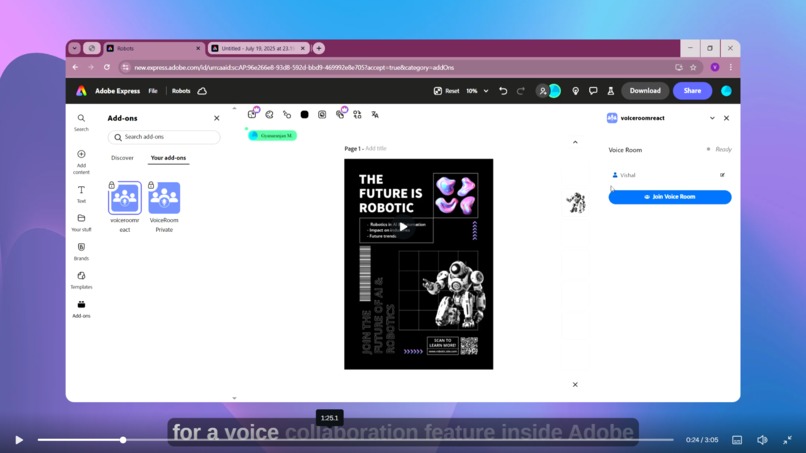Close the voiceroomreact panel

[726, 118]
